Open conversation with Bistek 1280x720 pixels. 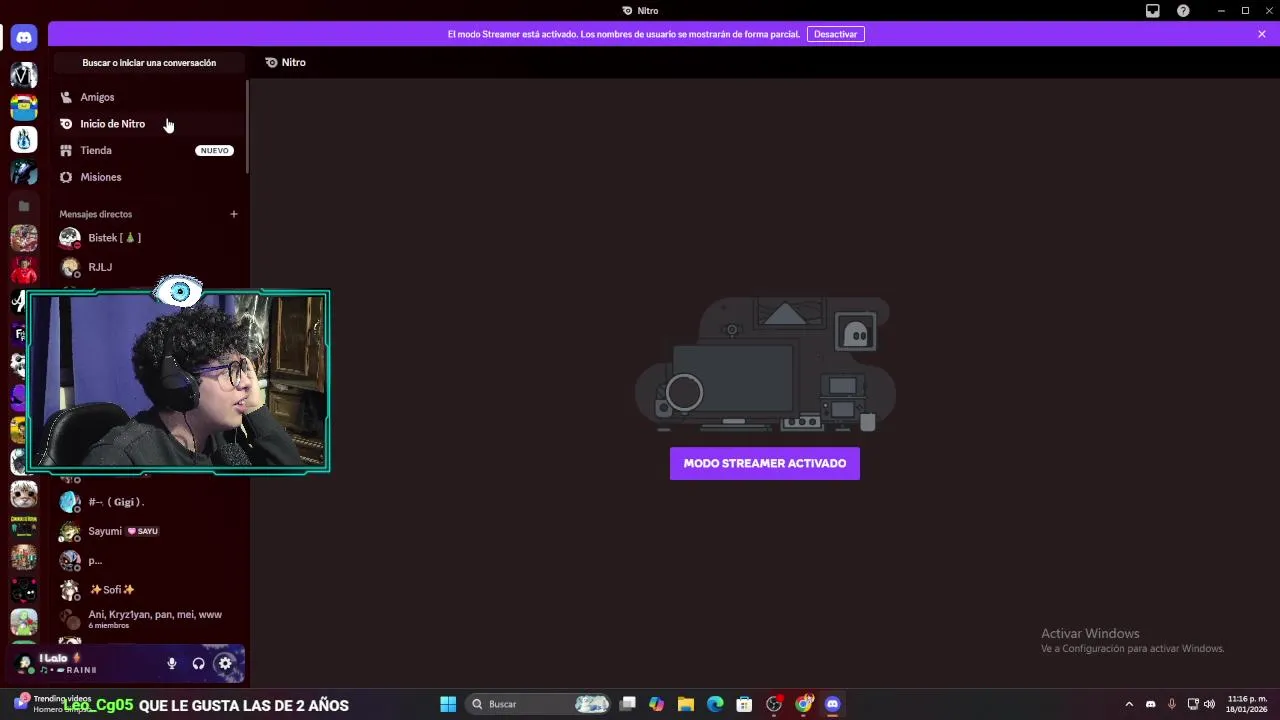tap(150, 238)
